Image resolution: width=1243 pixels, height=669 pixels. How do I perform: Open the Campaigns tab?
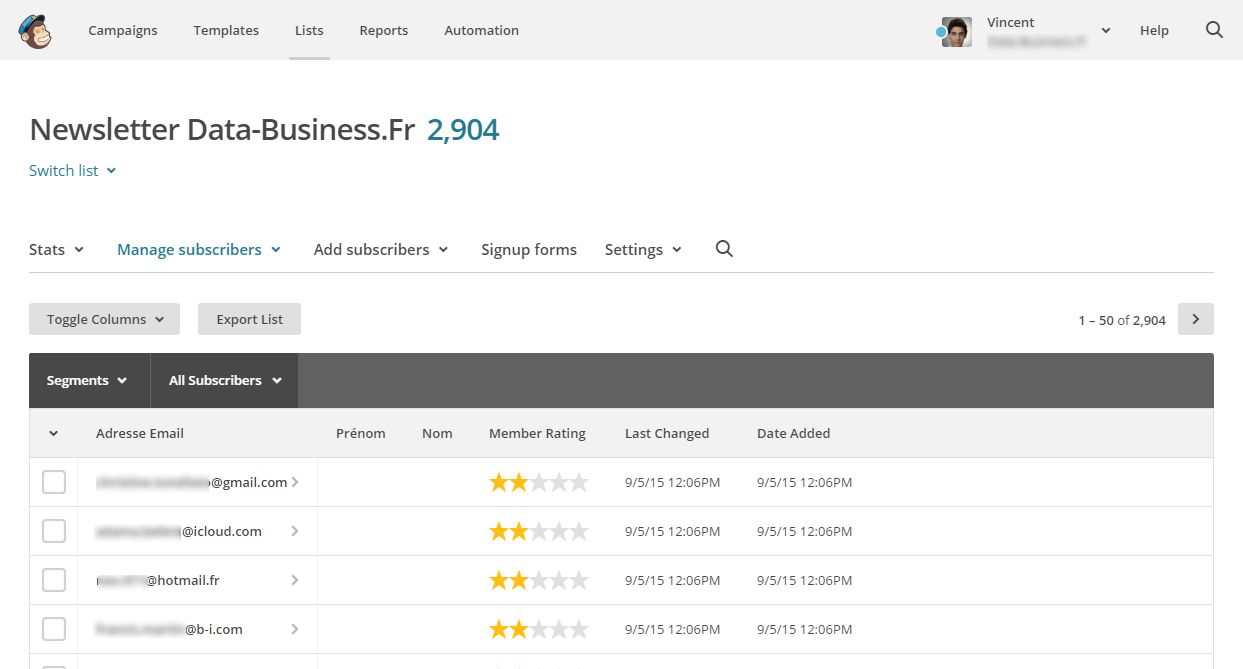[x=123, y=31]
